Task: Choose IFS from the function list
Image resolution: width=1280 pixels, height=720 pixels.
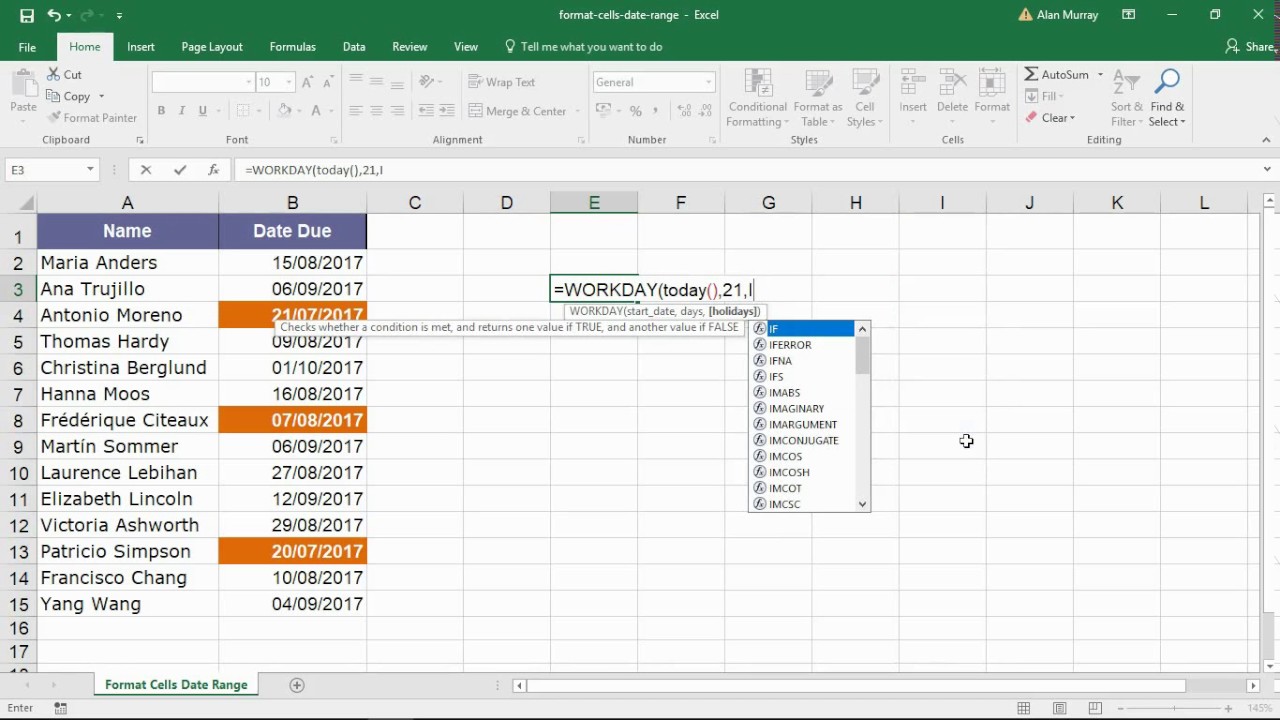Action: click(x=802, y=377)
